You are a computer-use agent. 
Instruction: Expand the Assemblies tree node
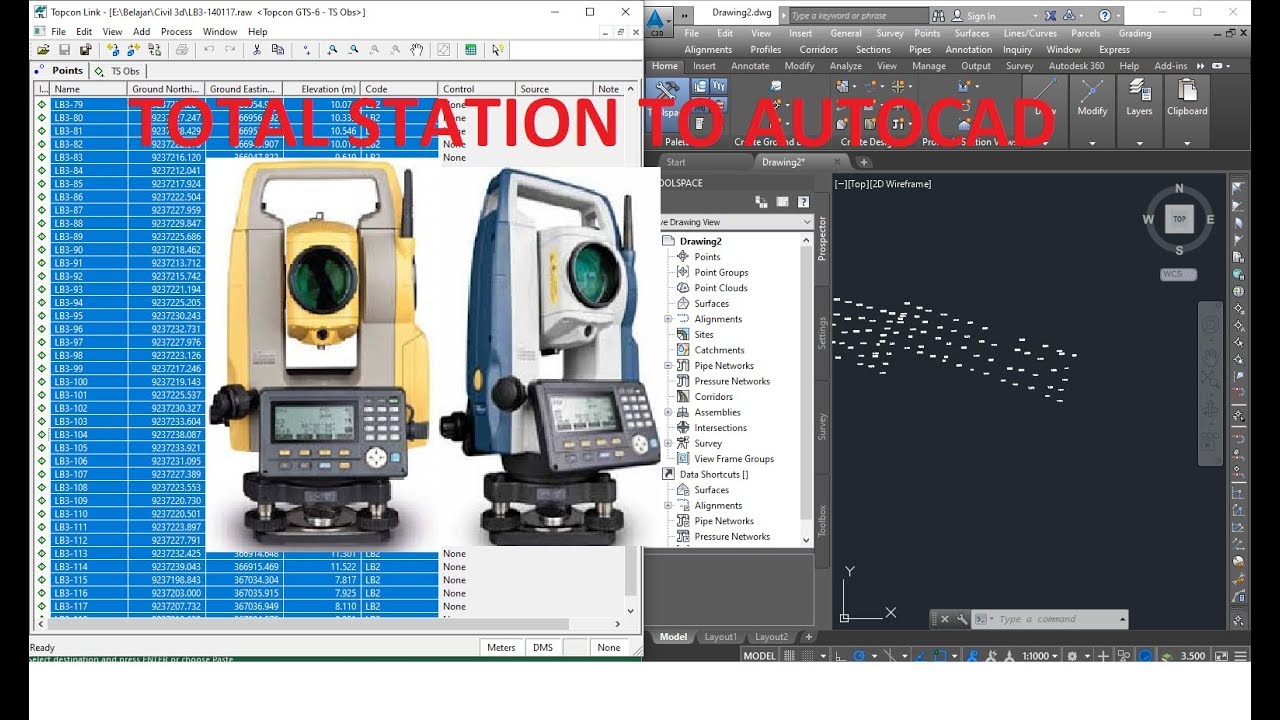(668, 412)
